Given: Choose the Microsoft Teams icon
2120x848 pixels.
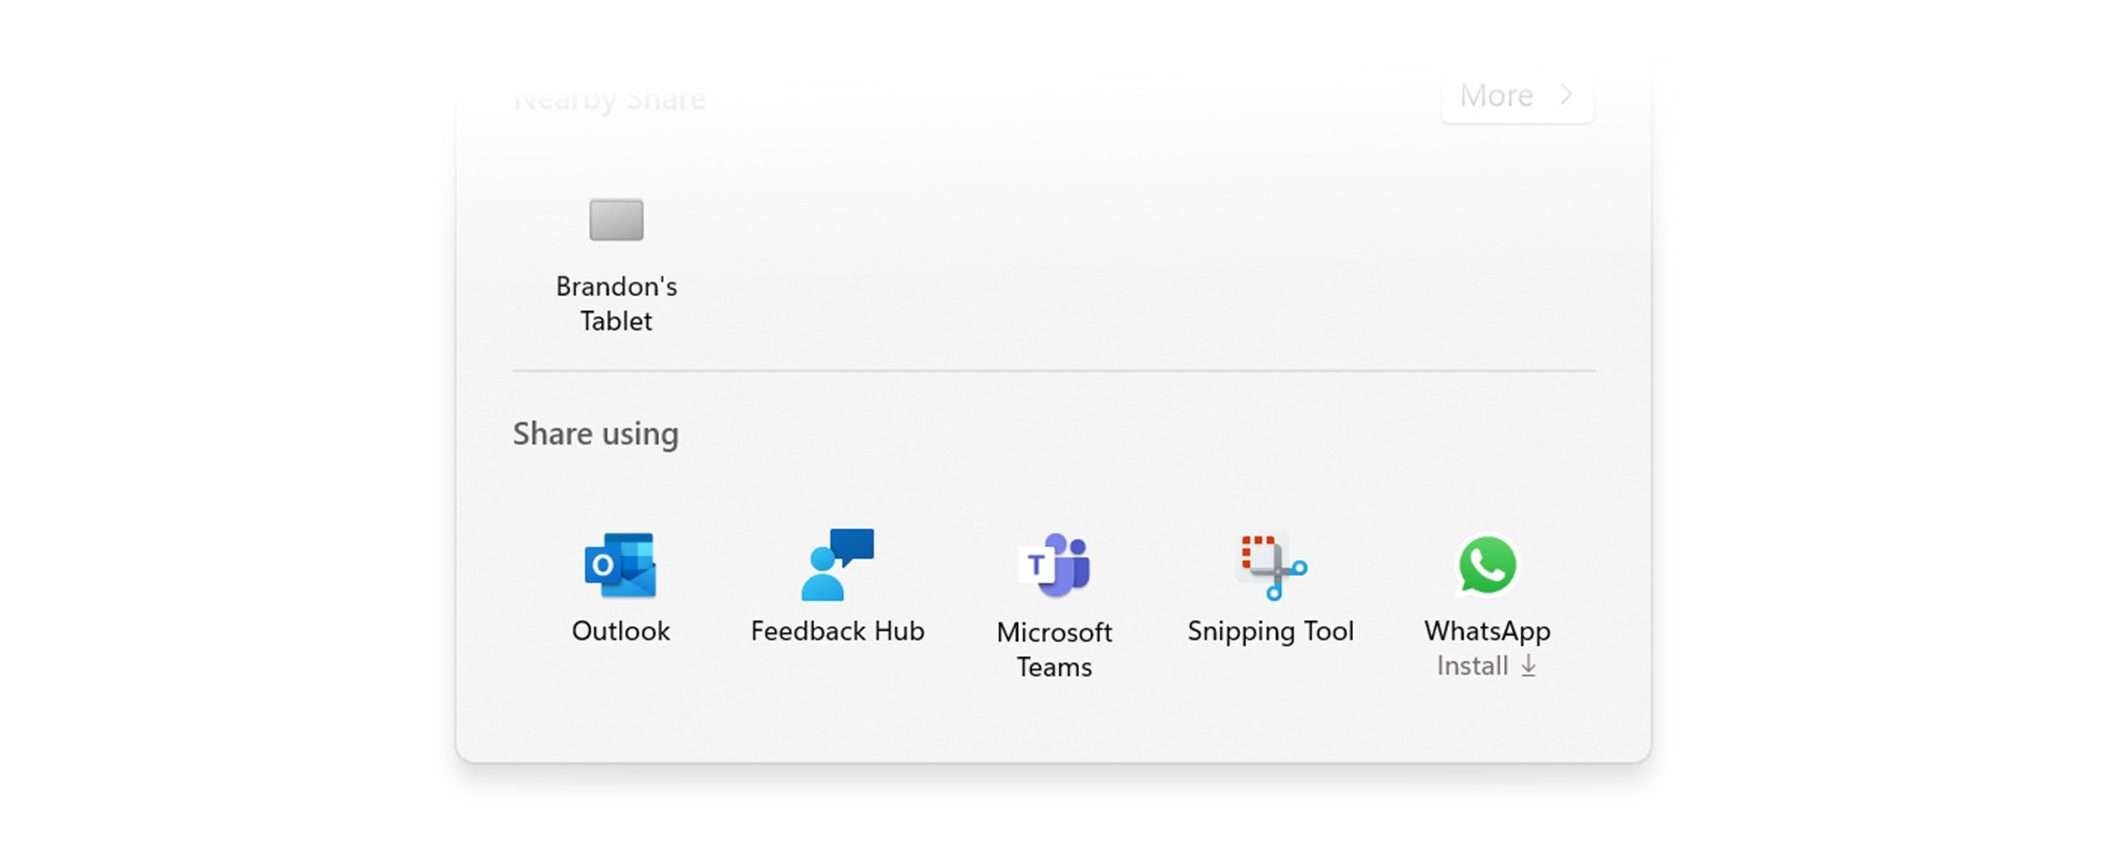Looking at the screenshot, I should pyautogui.click(x=1054, y=565).
